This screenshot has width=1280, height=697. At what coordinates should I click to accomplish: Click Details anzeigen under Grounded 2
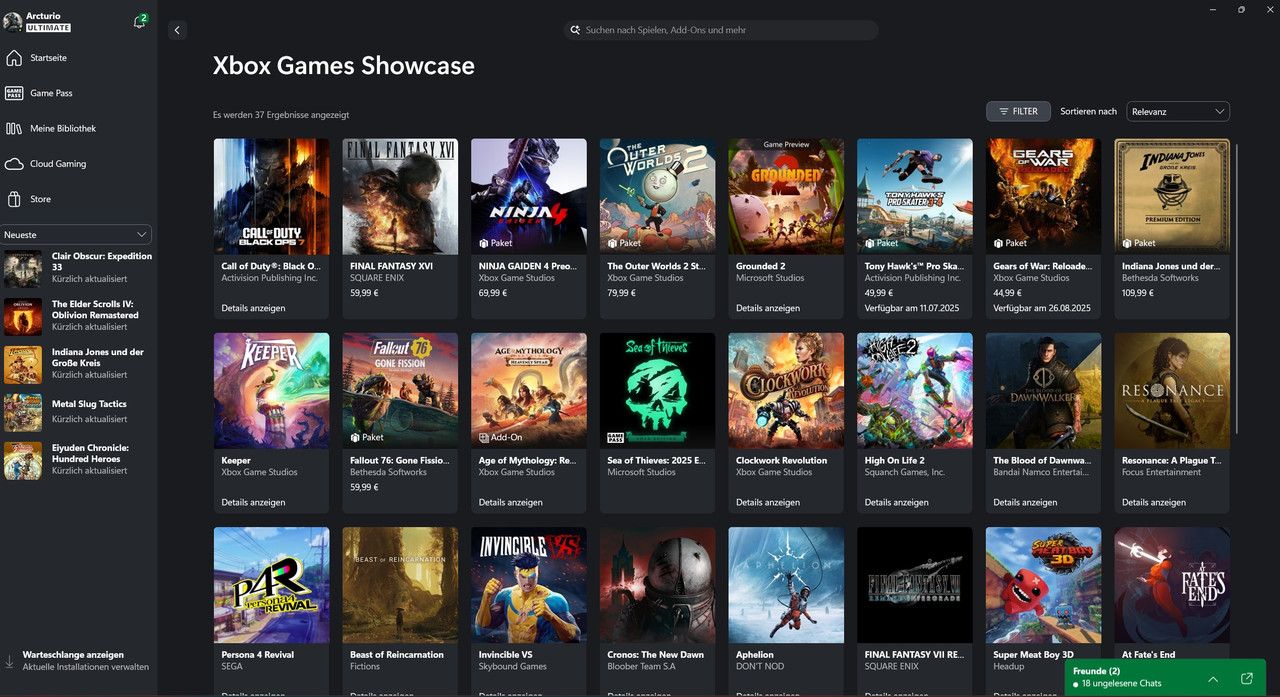(768, 308)
